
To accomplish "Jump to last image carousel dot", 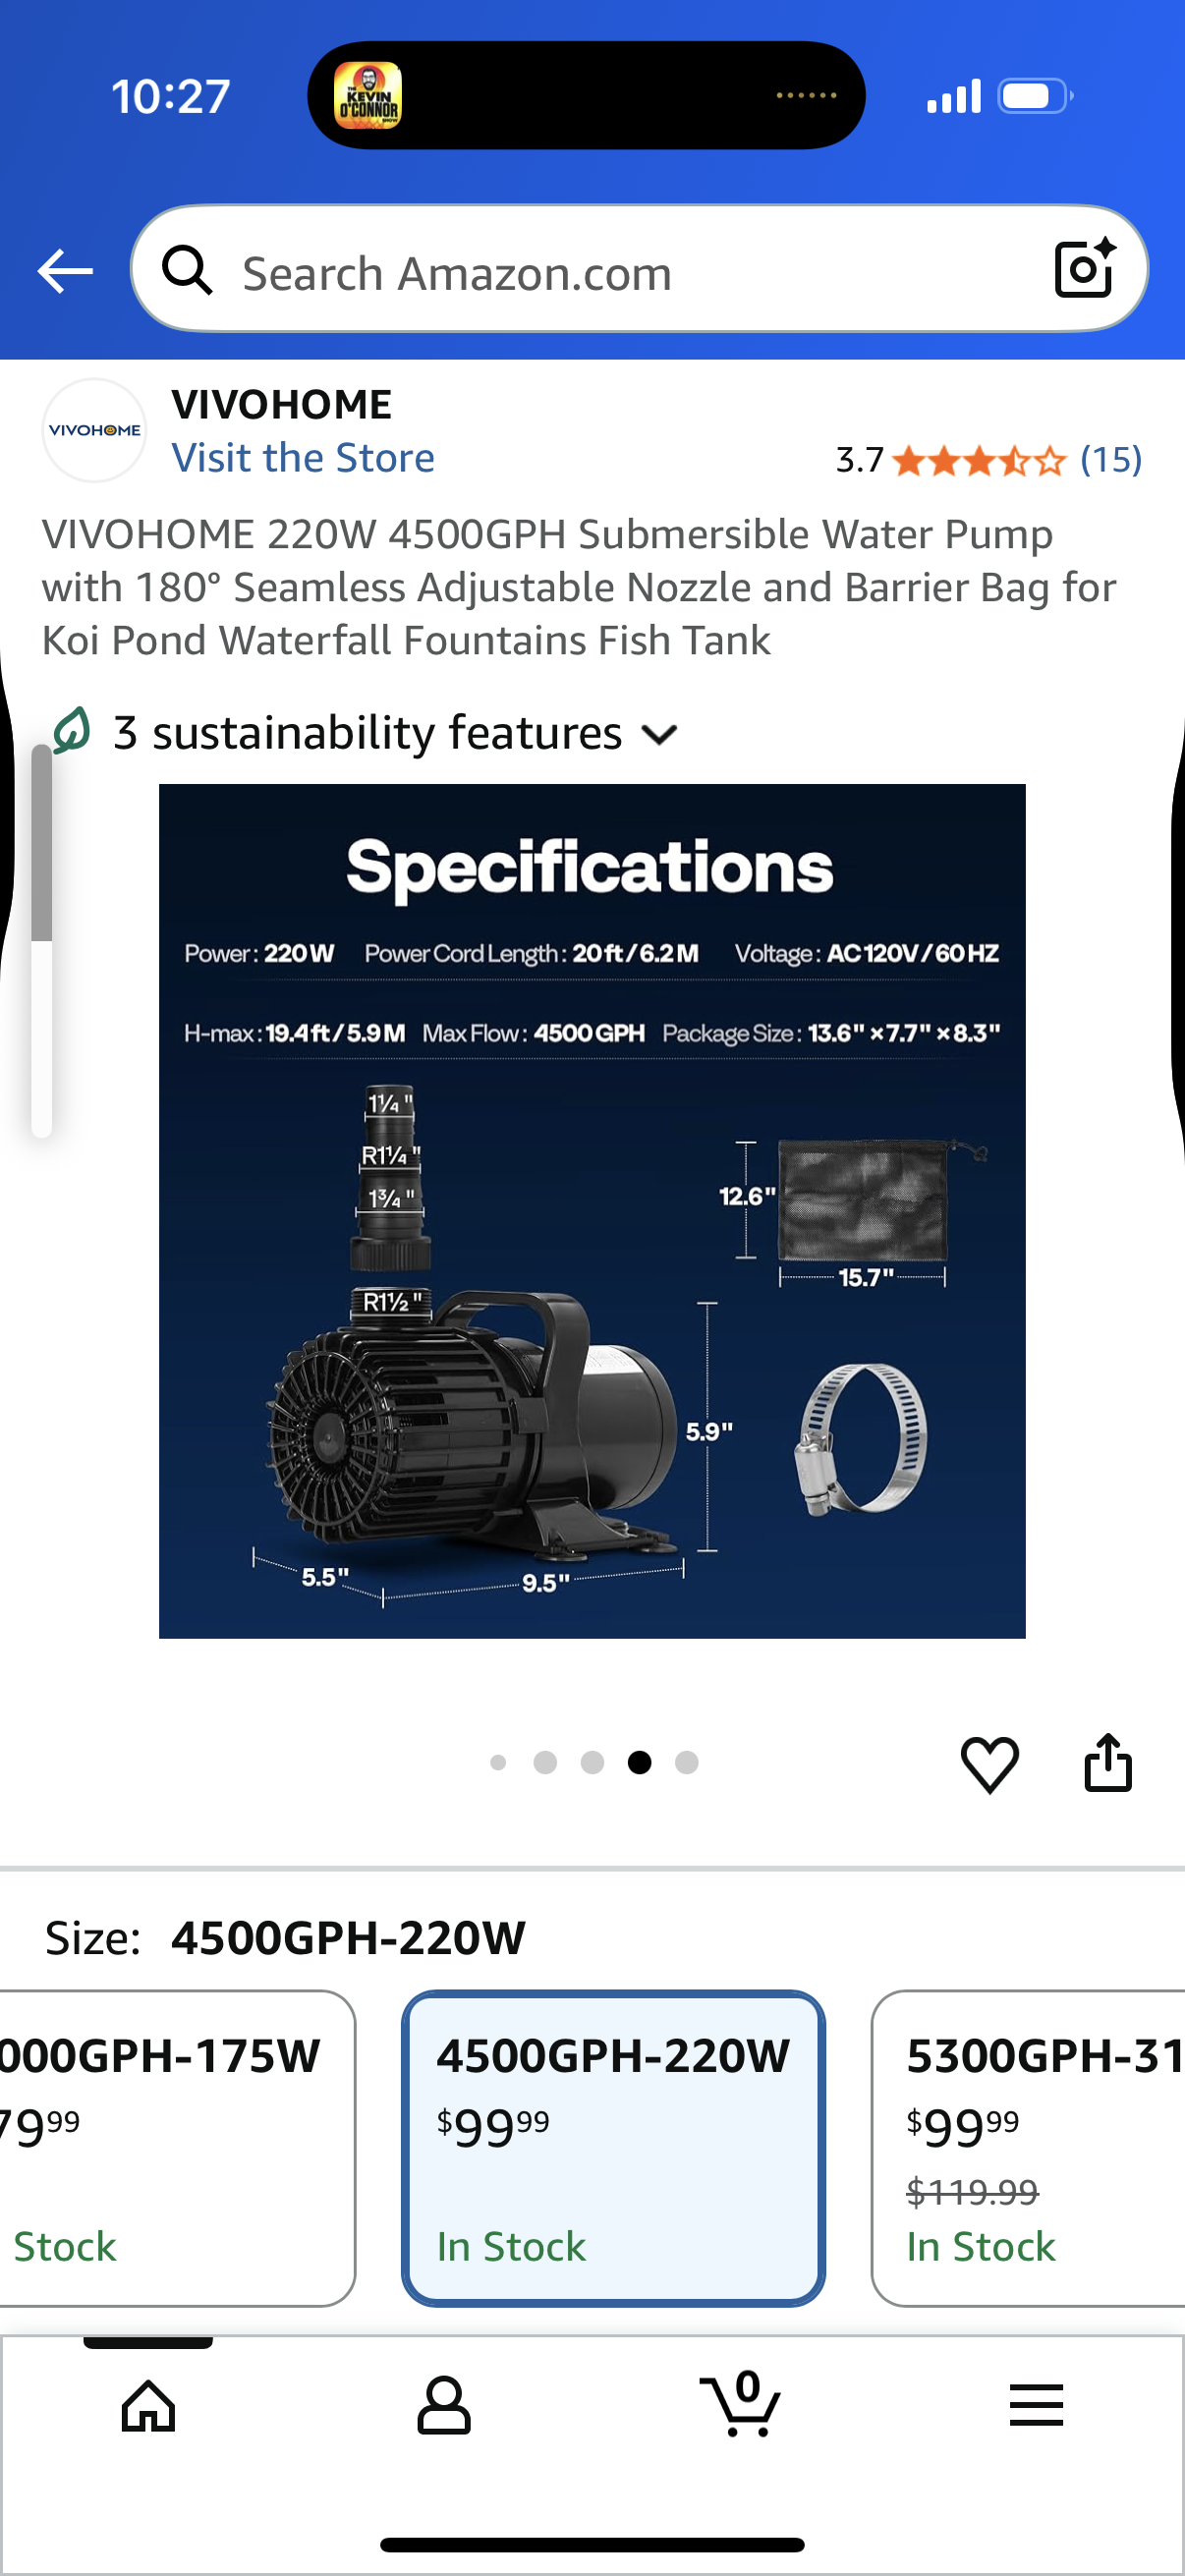I will point(686,1762).
